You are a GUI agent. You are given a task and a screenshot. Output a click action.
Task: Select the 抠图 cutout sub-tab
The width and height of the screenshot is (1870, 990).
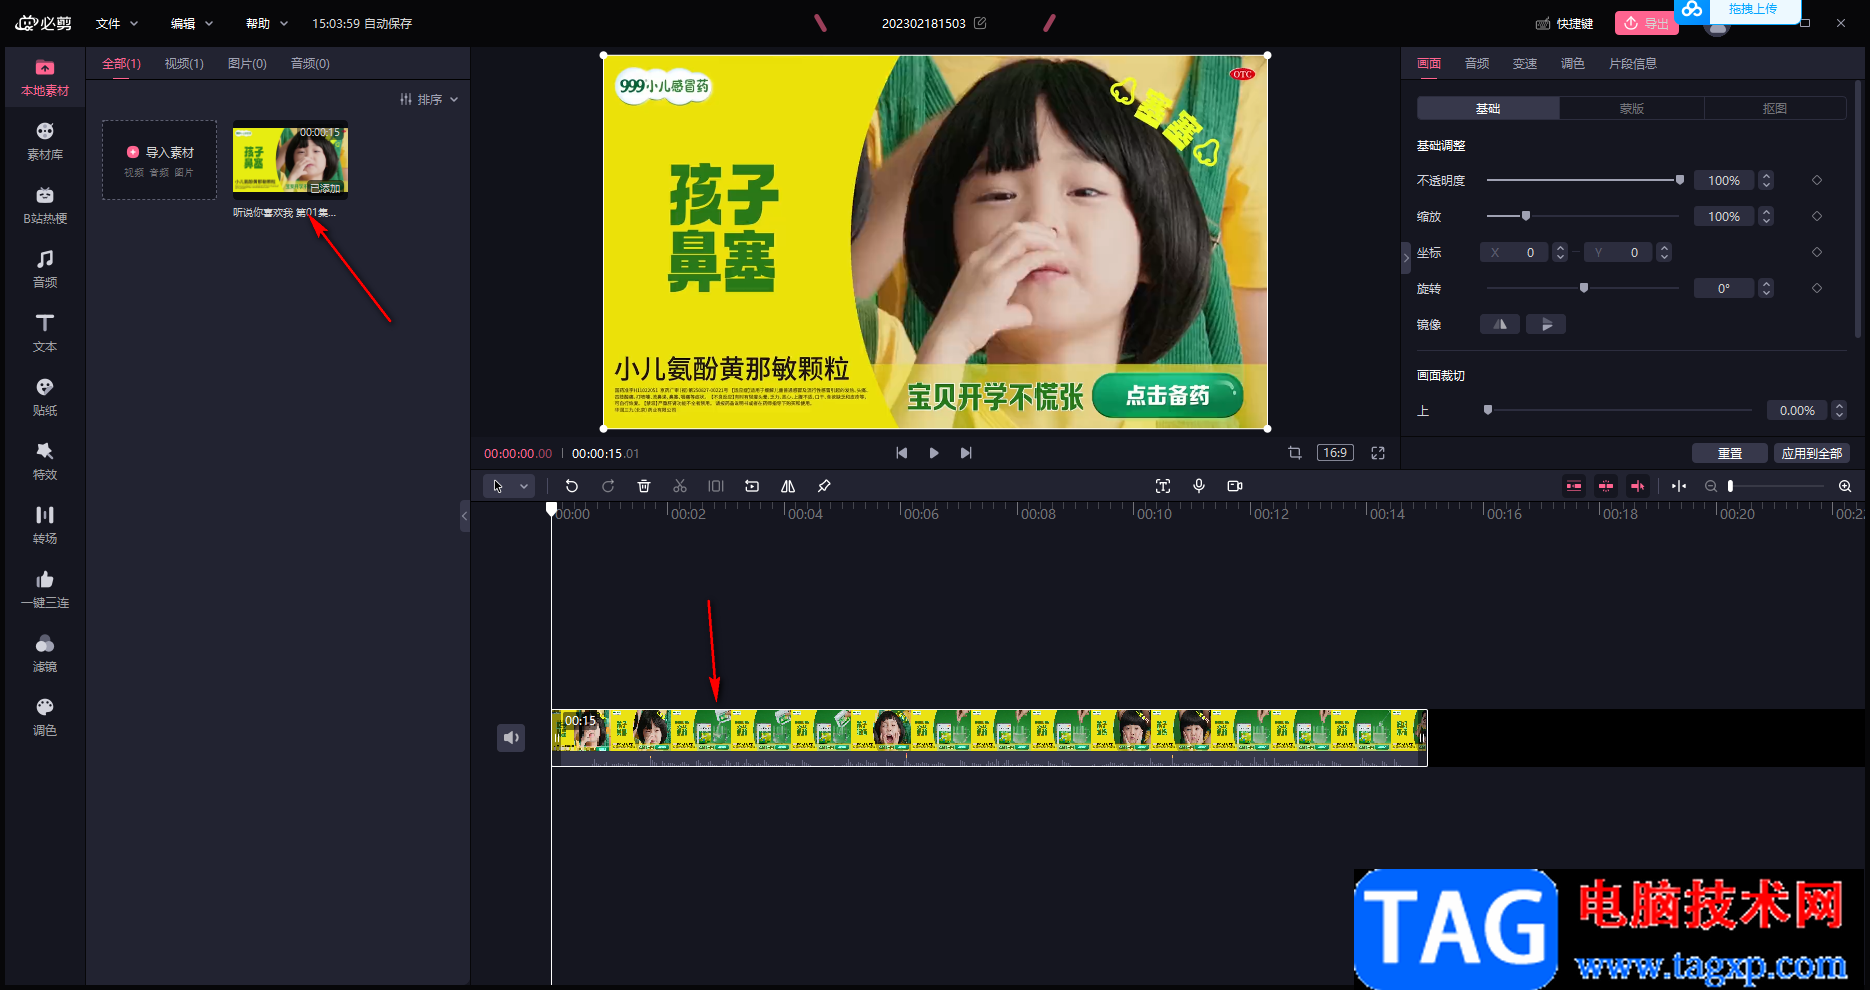(x=1775, y=108)
